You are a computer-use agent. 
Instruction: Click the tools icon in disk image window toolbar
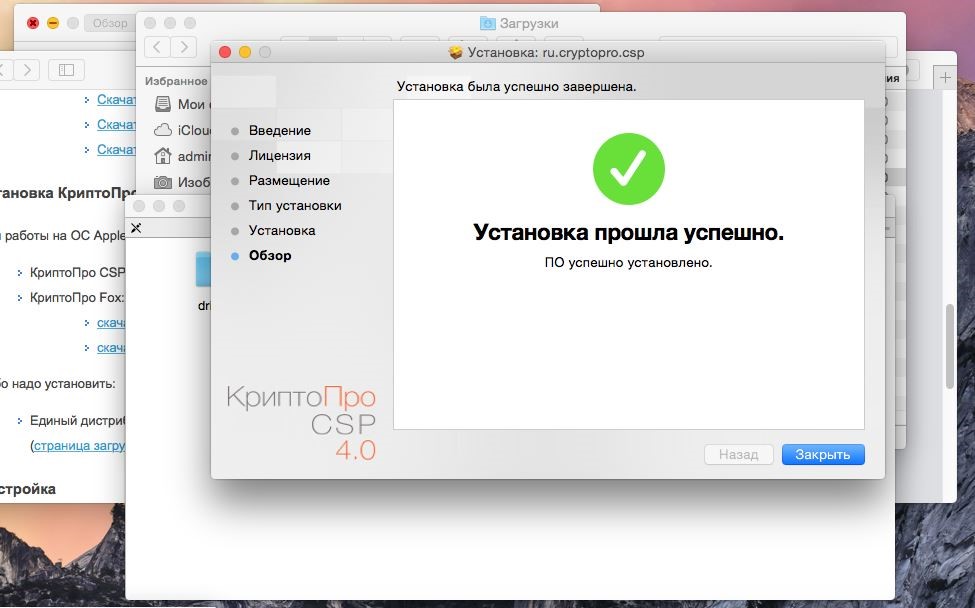coord(136,228)
